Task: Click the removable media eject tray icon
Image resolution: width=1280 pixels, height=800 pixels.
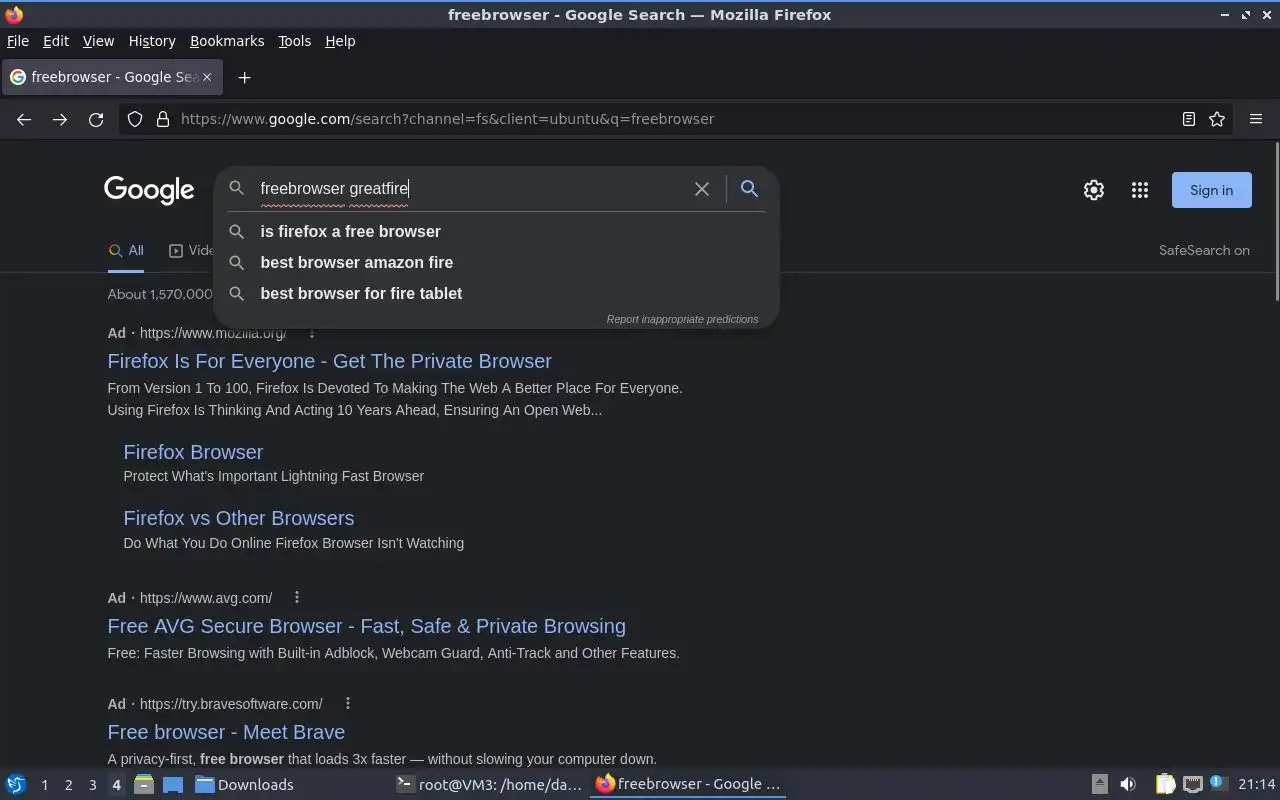Action: point(1099,784)
